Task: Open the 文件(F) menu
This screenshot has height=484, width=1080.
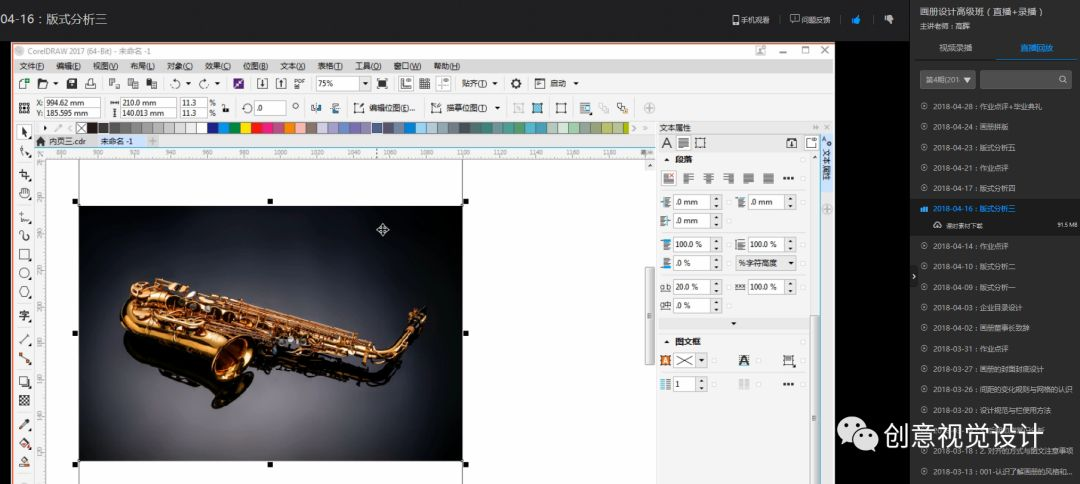Action: [32, 66]
